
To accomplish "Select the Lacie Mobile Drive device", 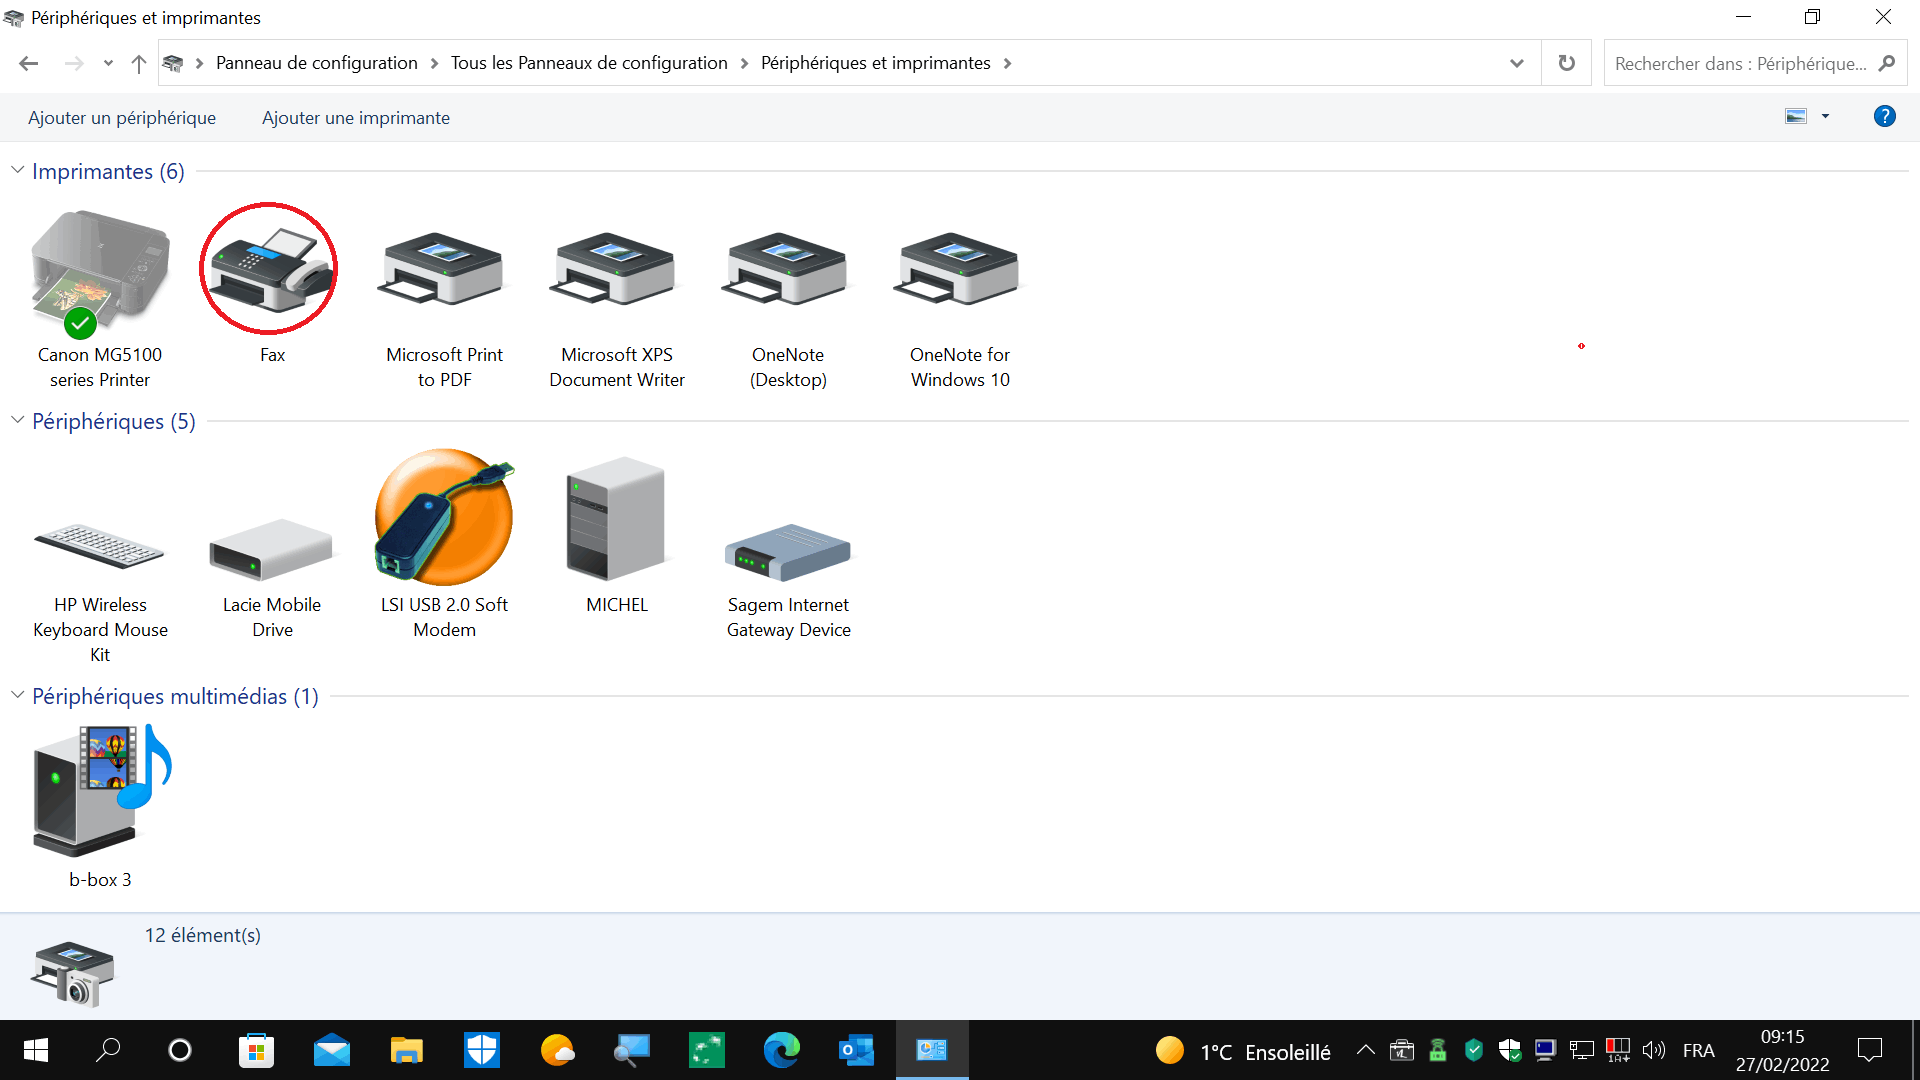I will [271, 550].
